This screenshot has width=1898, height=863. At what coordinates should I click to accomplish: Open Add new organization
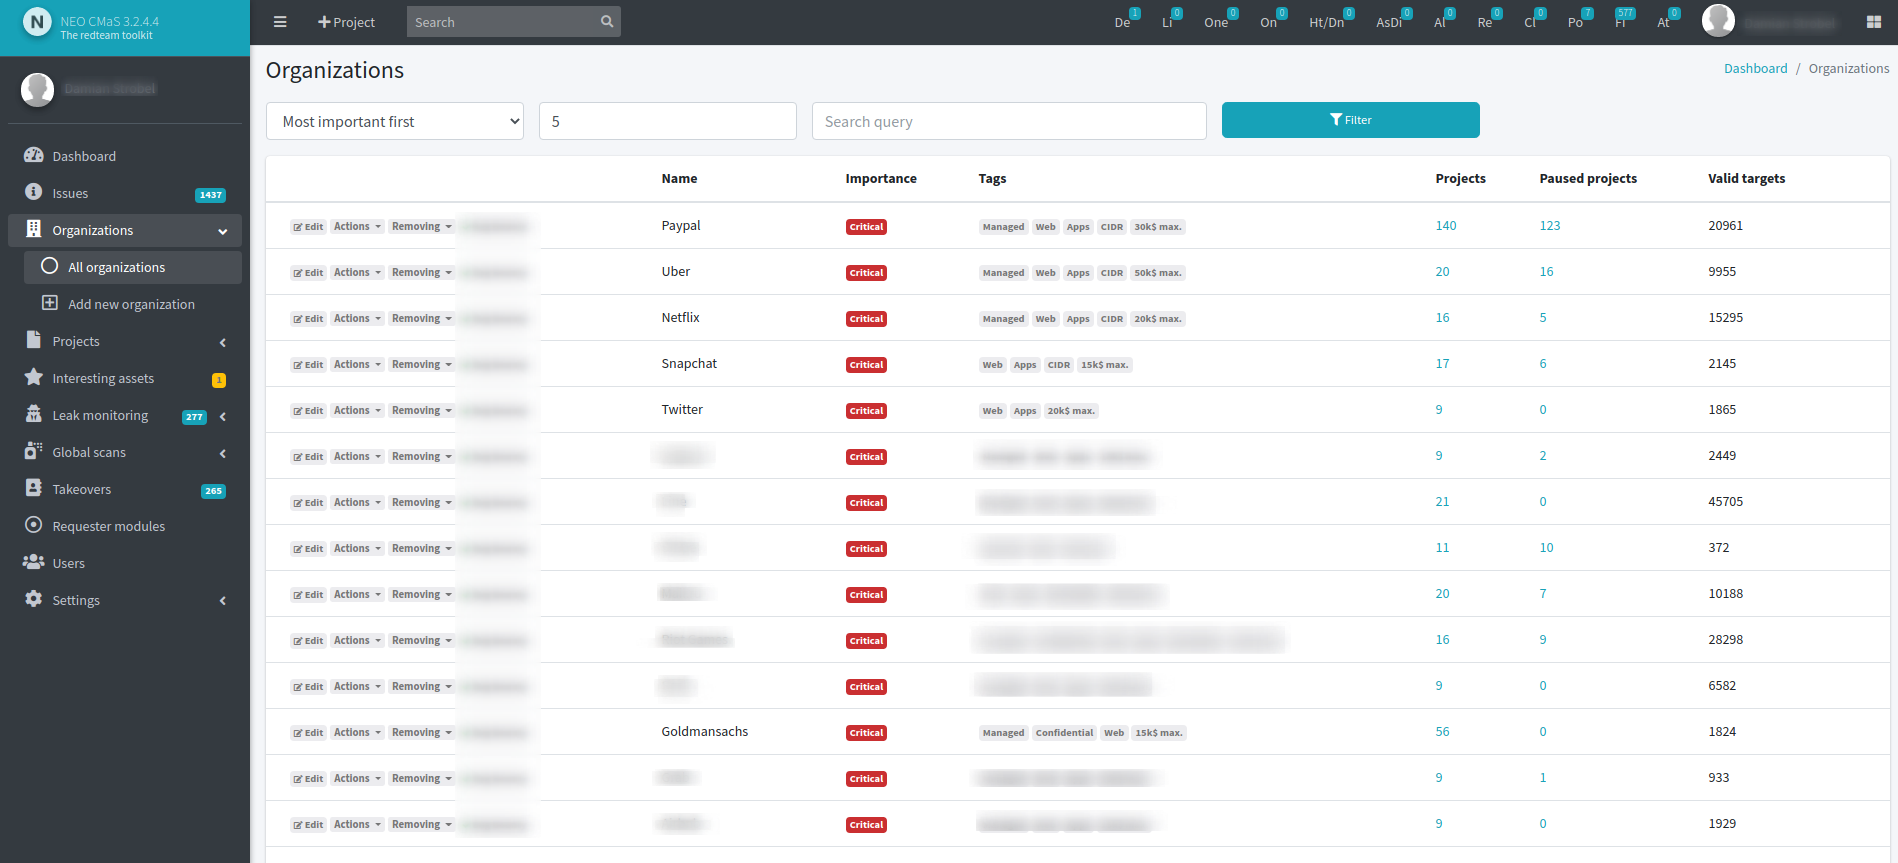pos(133,304)
